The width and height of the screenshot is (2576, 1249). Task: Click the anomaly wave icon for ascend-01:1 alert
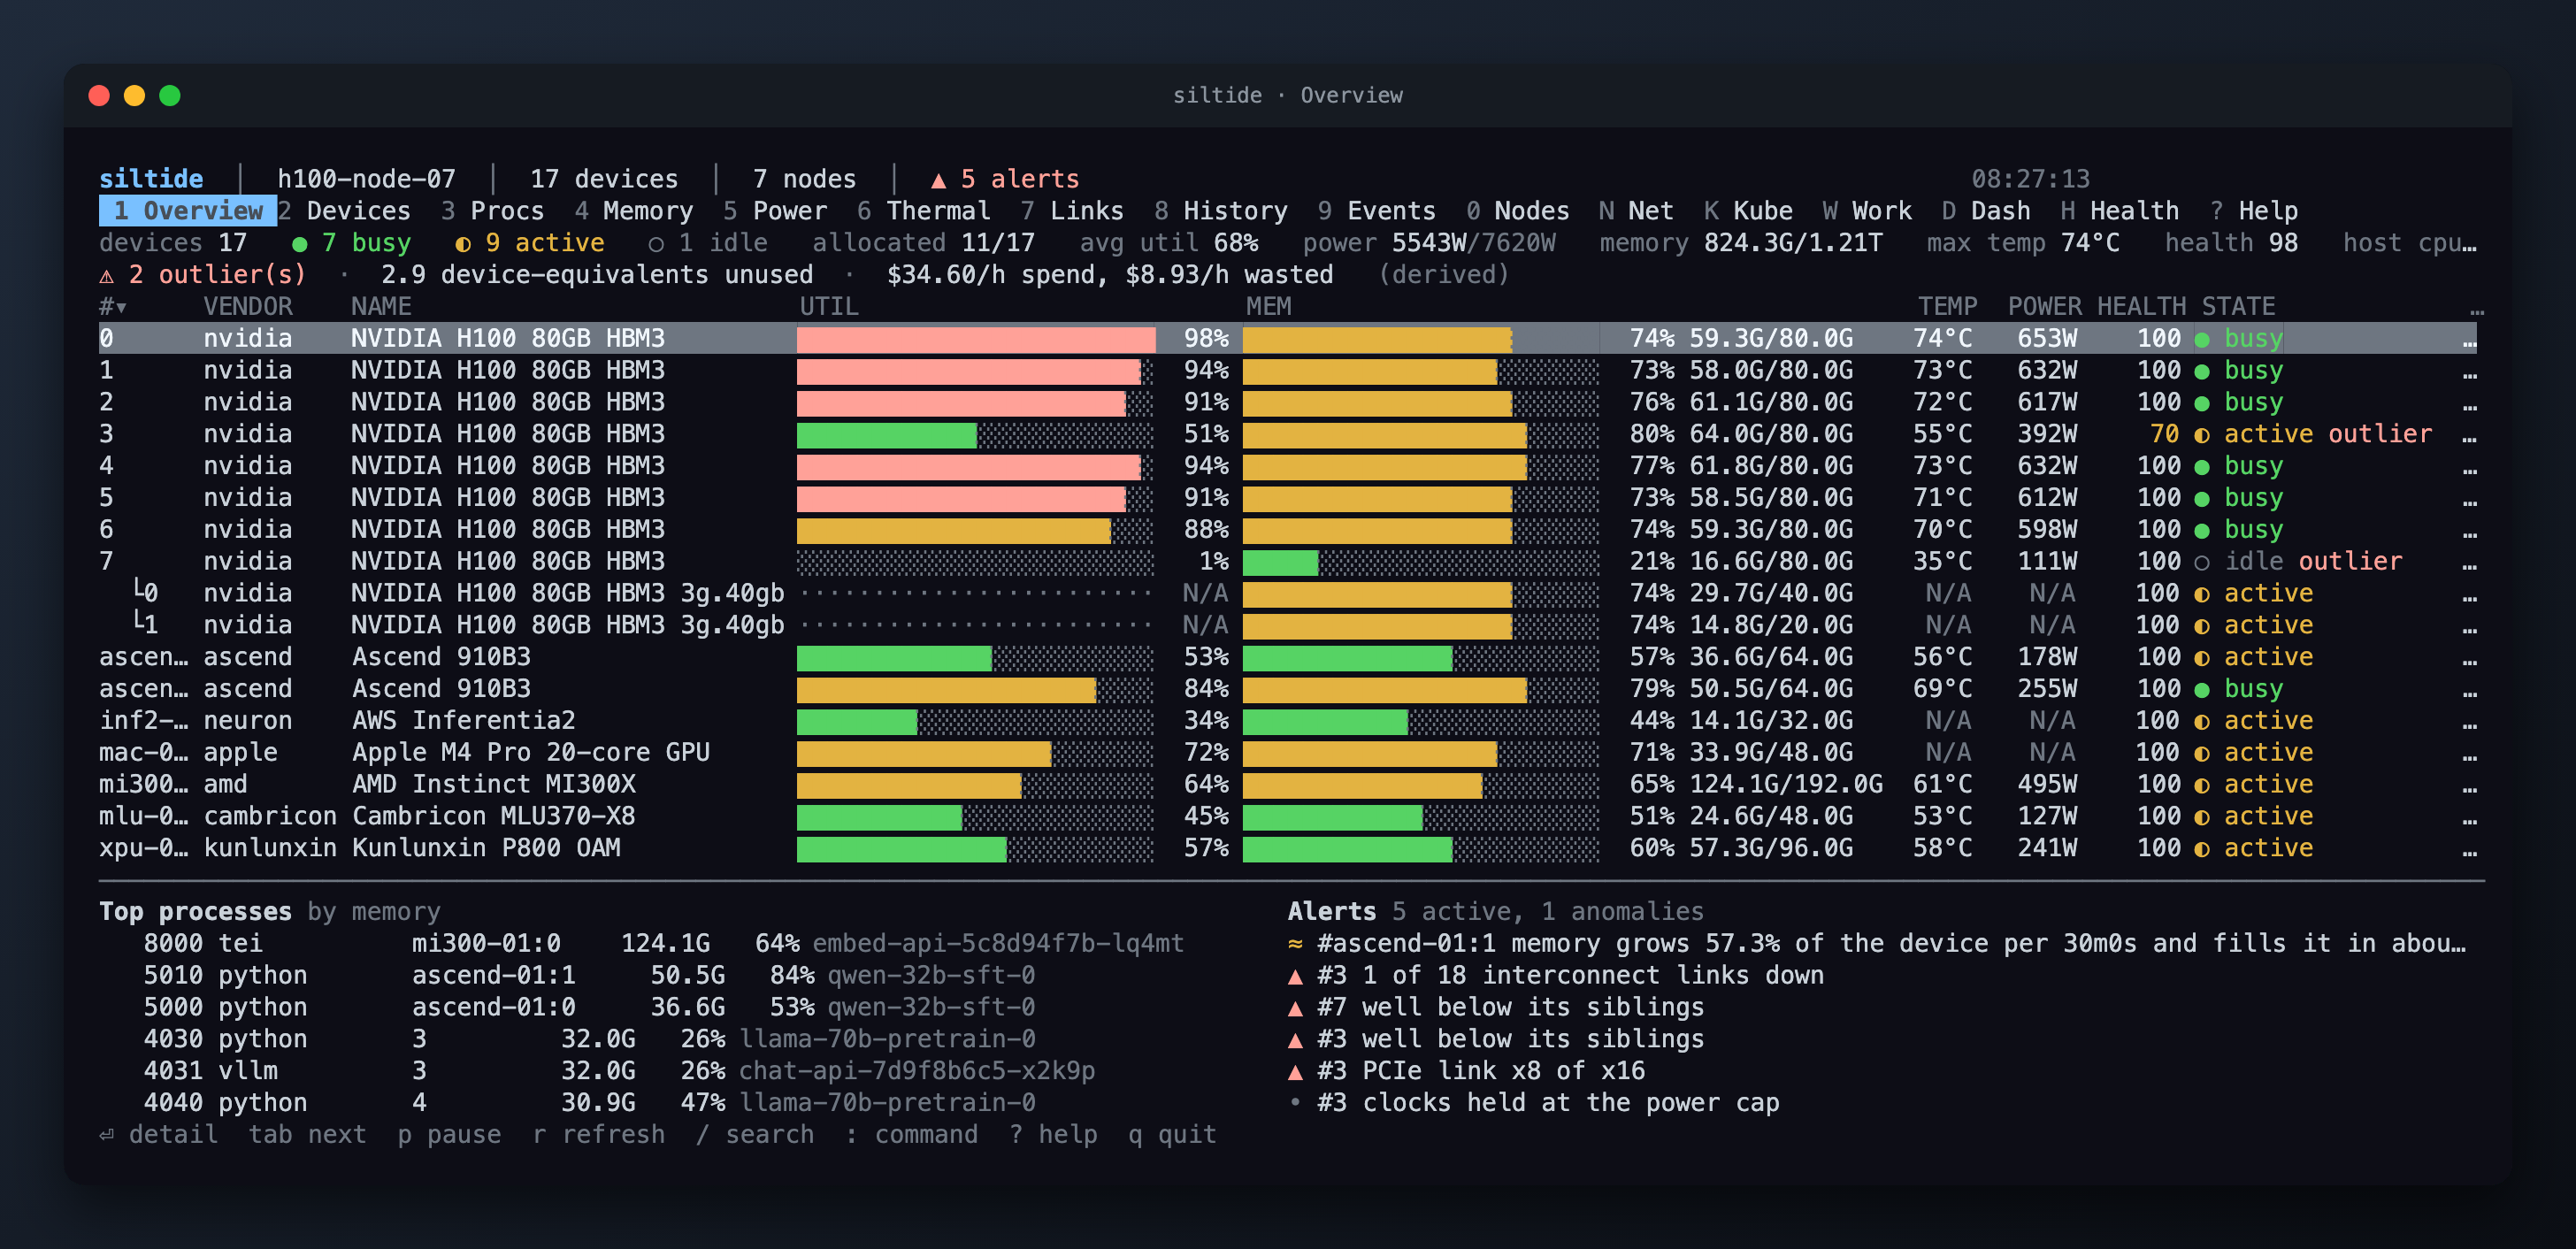tap(1296, 943)
